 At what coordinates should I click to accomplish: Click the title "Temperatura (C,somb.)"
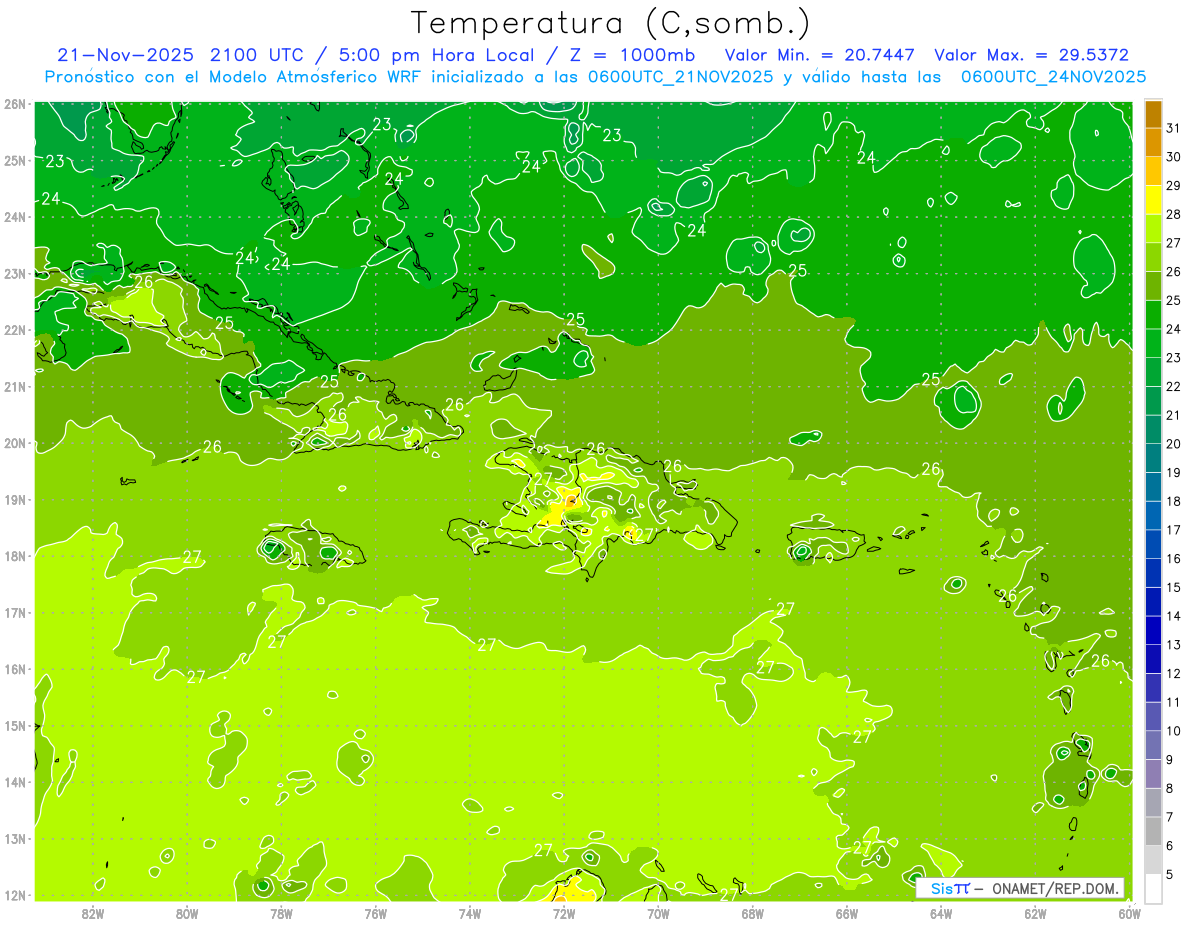[611, 23]
